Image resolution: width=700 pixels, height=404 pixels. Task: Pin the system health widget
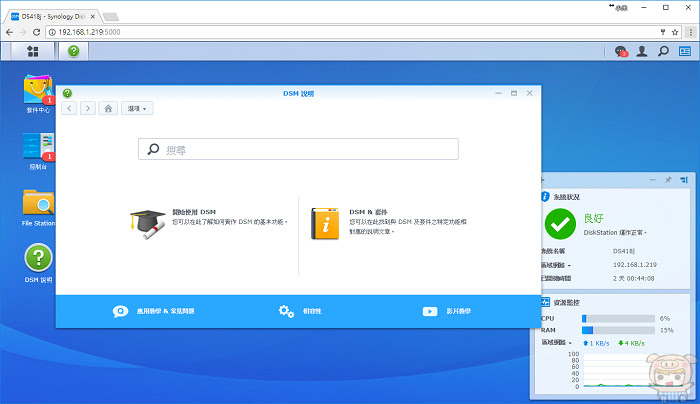[x=668, y=180]
